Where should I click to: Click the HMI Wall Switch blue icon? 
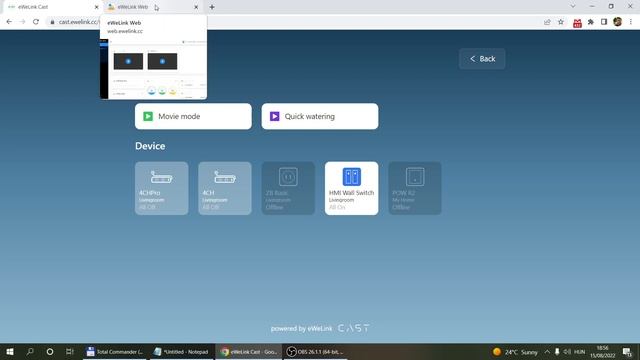point(351,177)
